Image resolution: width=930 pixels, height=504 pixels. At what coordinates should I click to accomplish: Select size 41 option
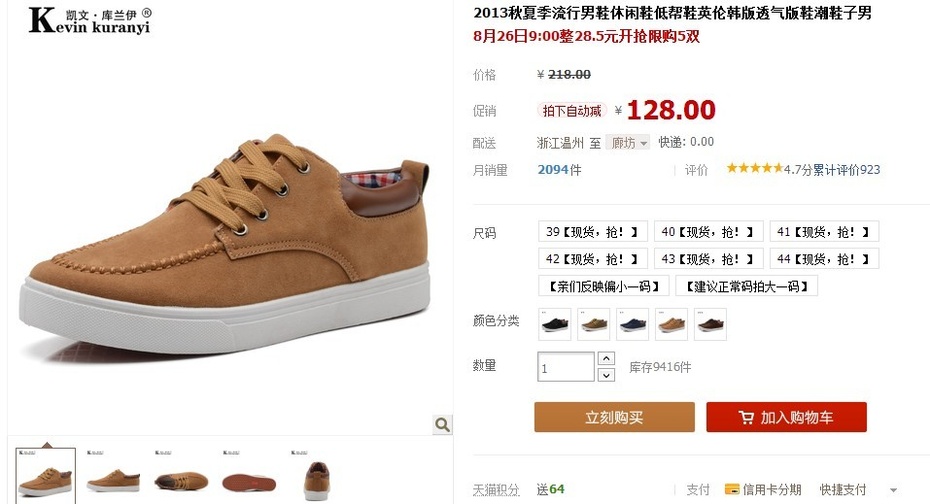tap(824, 232)
